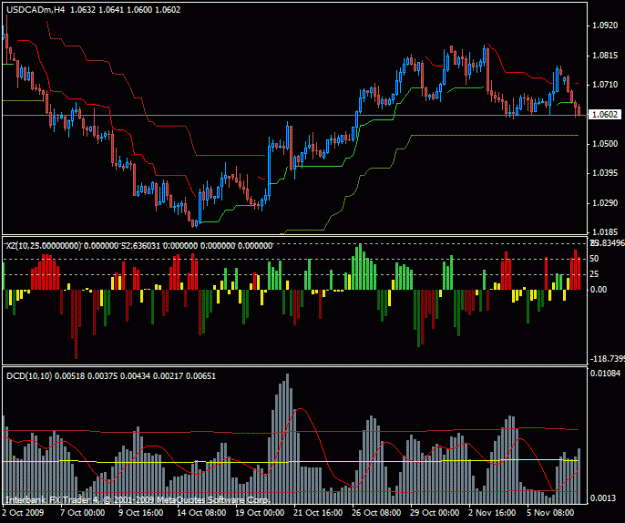Click the 9 Oct 16:00 time label
625x523 pixels.
[141, 513]
